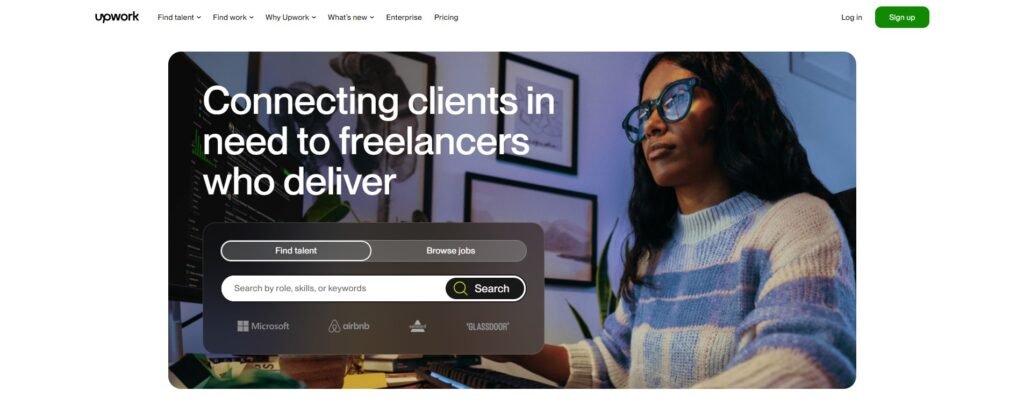Screen dimensions: 1024x405
Task: Expand the What's new menu
Action: pos(351,18)
